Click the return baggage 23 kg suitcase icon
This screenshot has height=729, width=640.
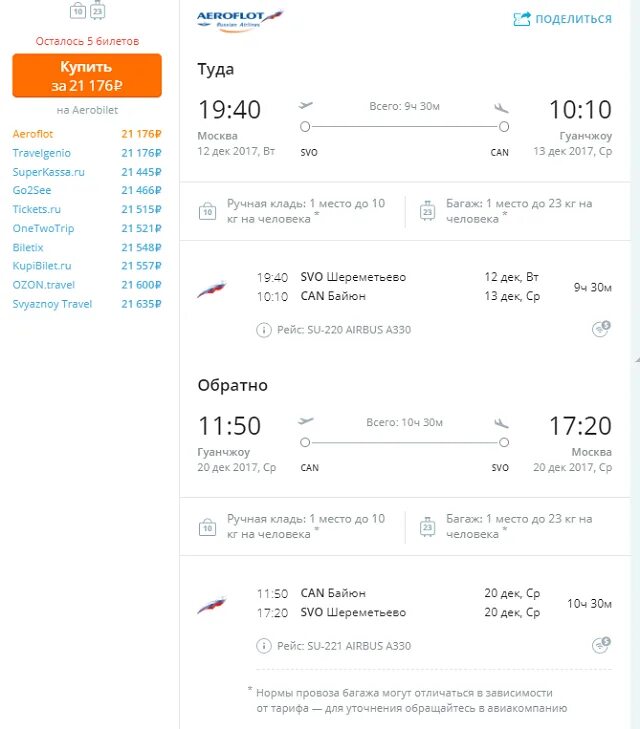427,527
